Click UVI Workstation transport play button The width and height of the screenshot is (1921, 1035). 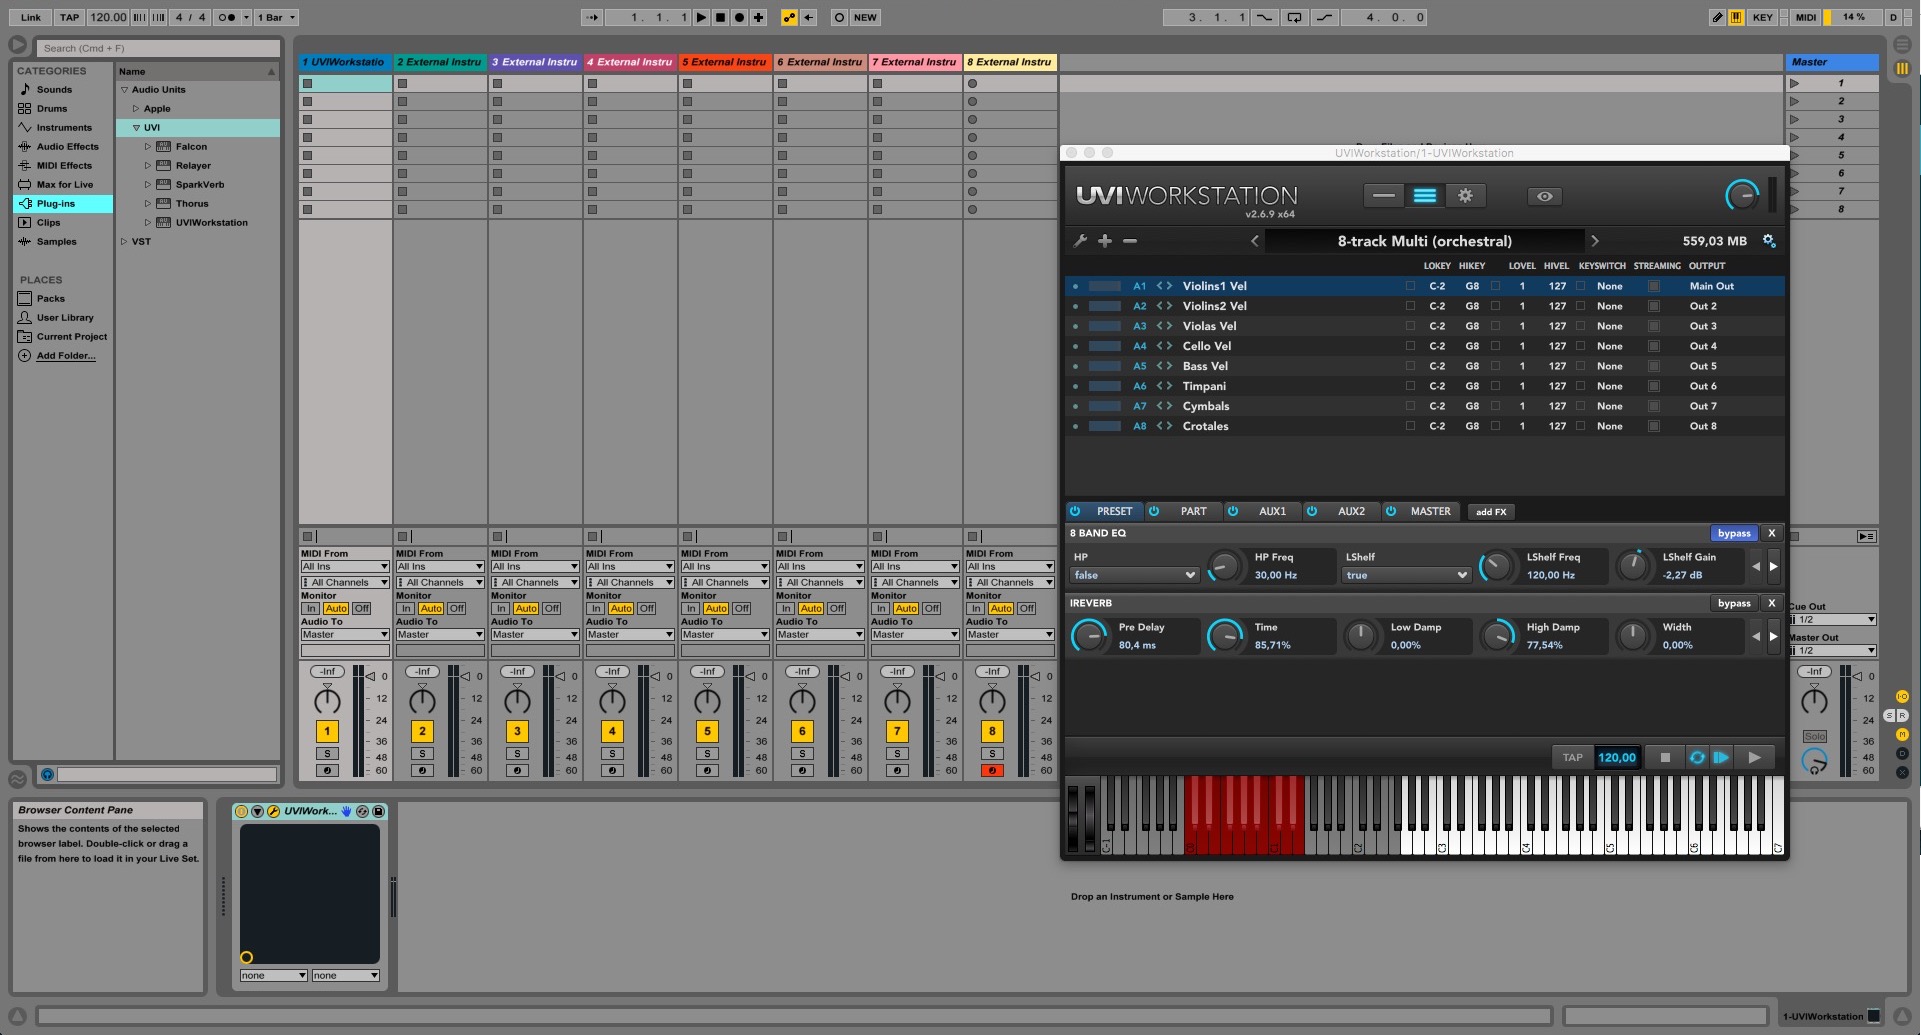coord(1754,757)
